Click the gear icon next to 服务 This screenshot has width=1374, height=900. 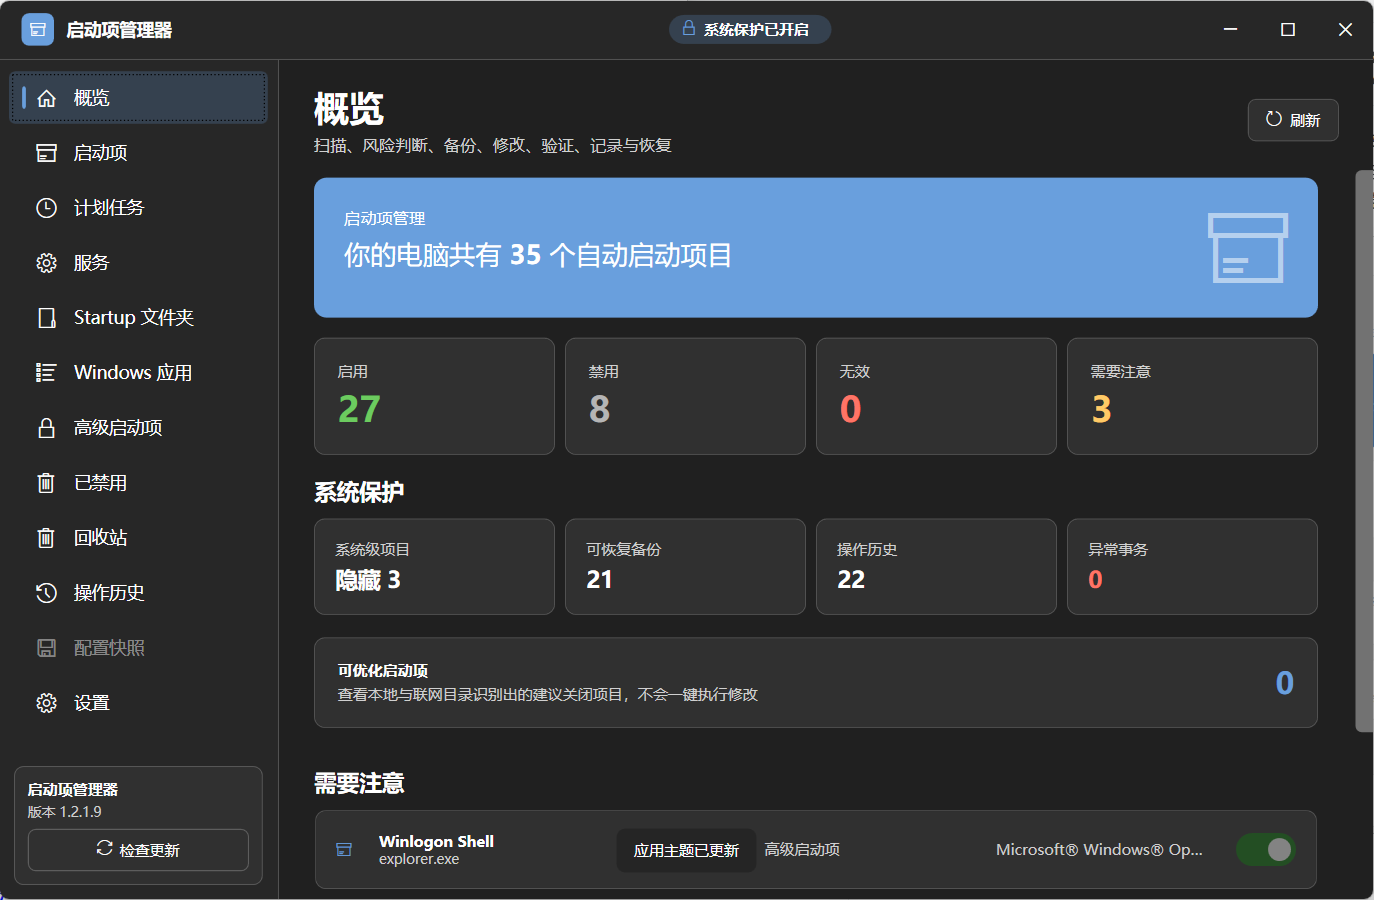pos(46,263)
